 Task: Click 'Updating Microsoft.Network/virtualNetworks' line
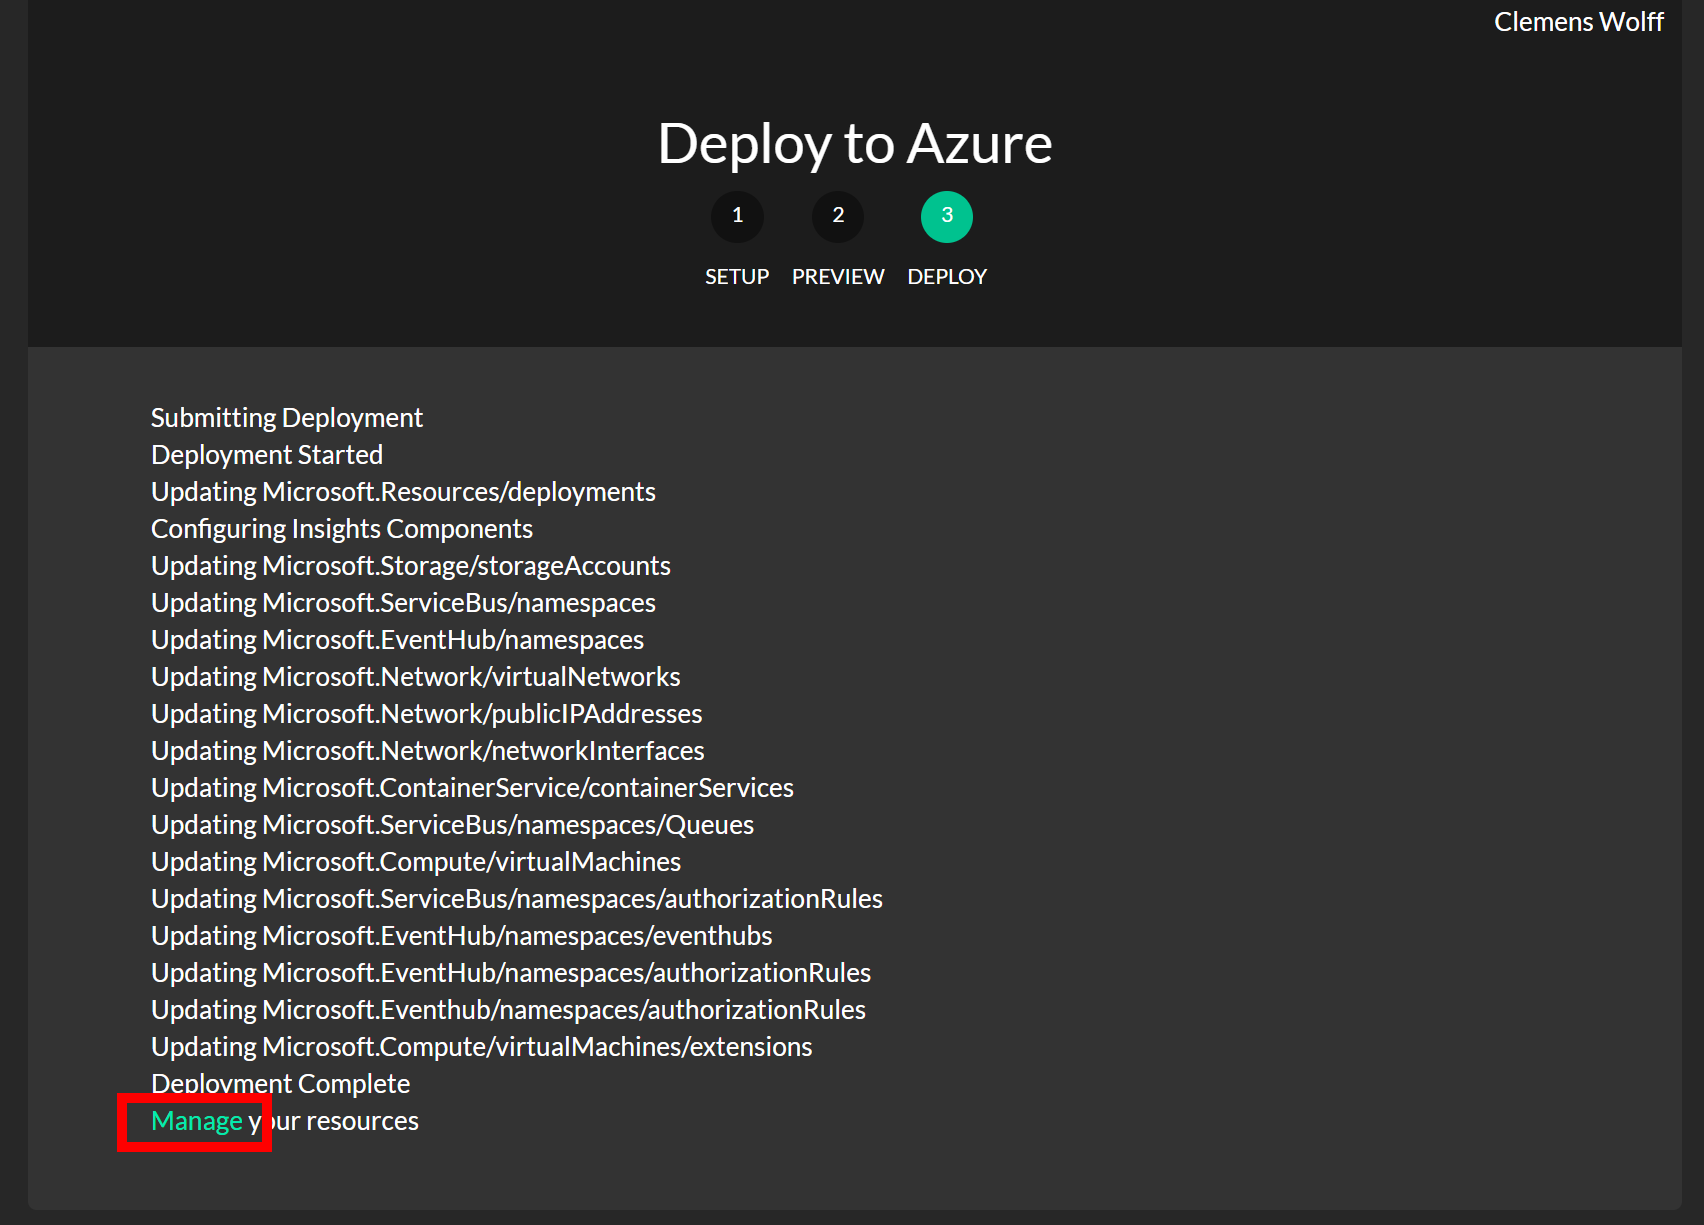416,677
